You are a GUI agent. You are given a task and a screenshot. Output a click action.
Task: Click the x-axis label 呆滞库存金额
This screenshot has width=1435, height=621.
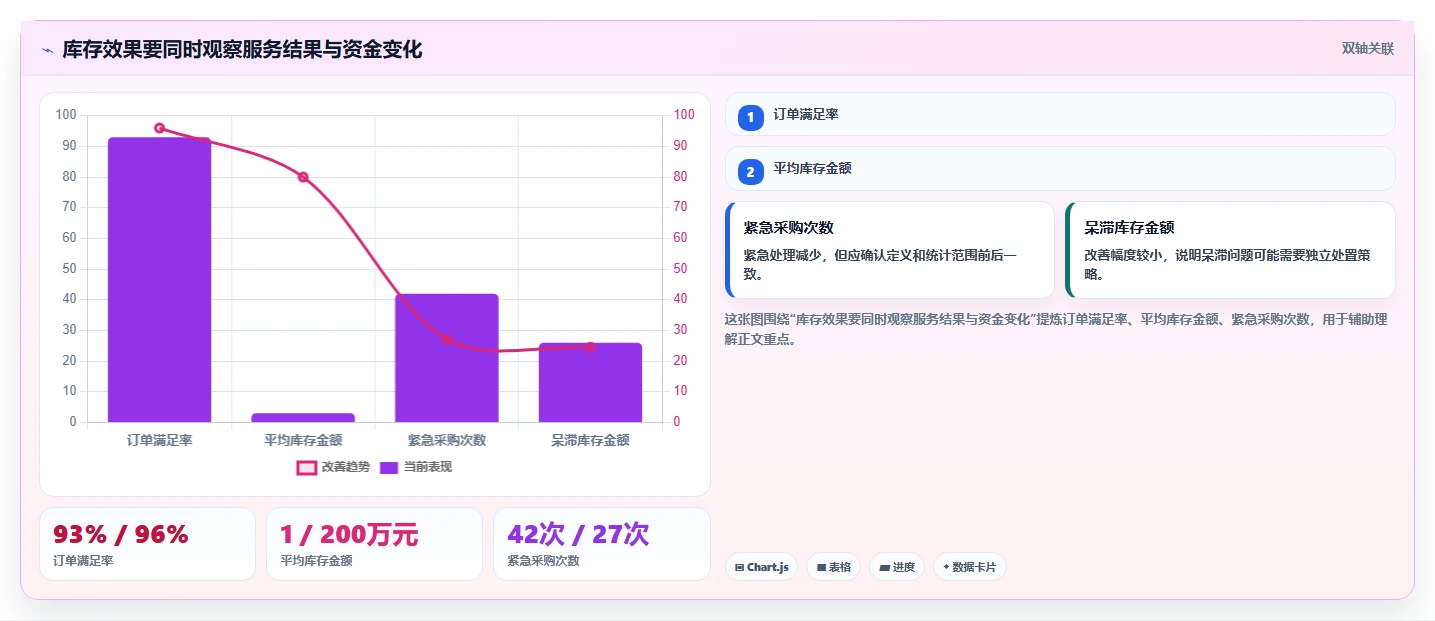point(590,440)
